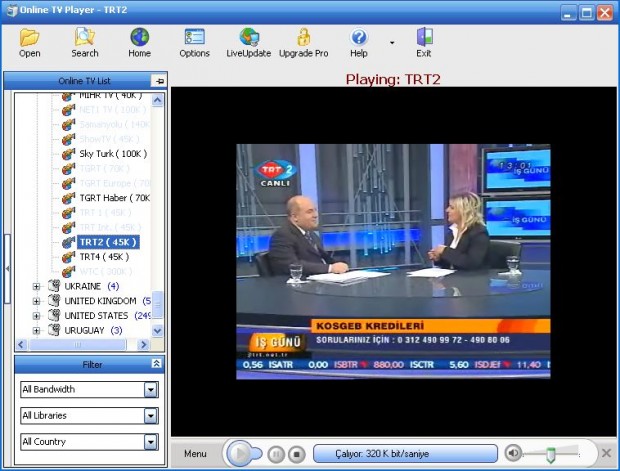Screen dimensions: 620x471
Task: Open the All Country dropdown
Action: (x=151, y=442)
